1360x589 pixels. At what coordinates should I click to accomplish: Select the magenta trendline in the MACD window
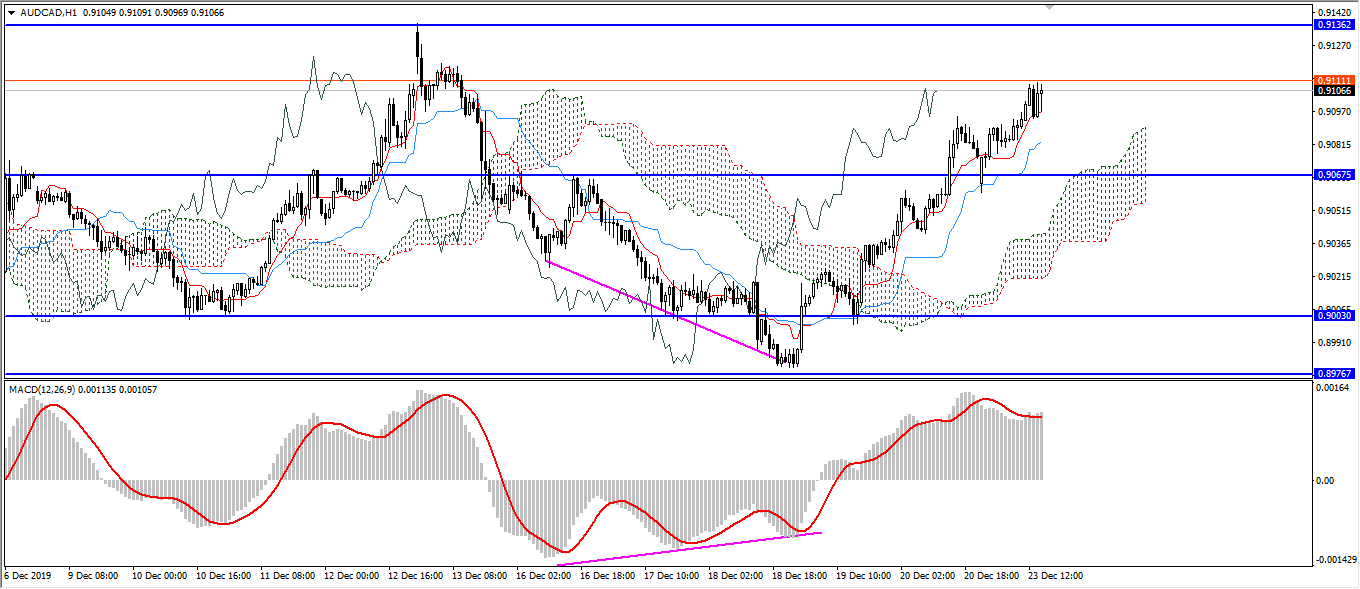coord(688,548)
